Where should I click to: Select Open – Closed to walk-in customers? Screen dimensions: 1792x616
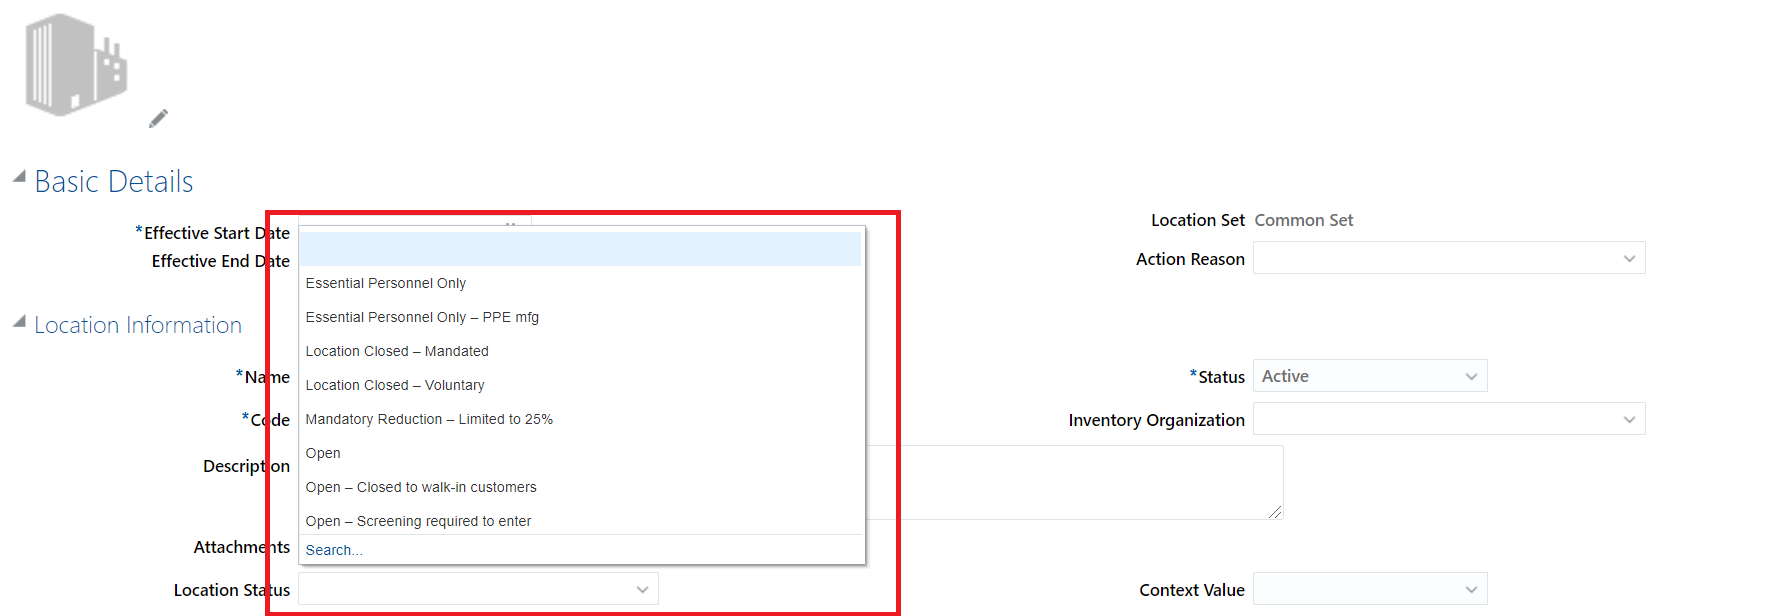tap(420, 487)
